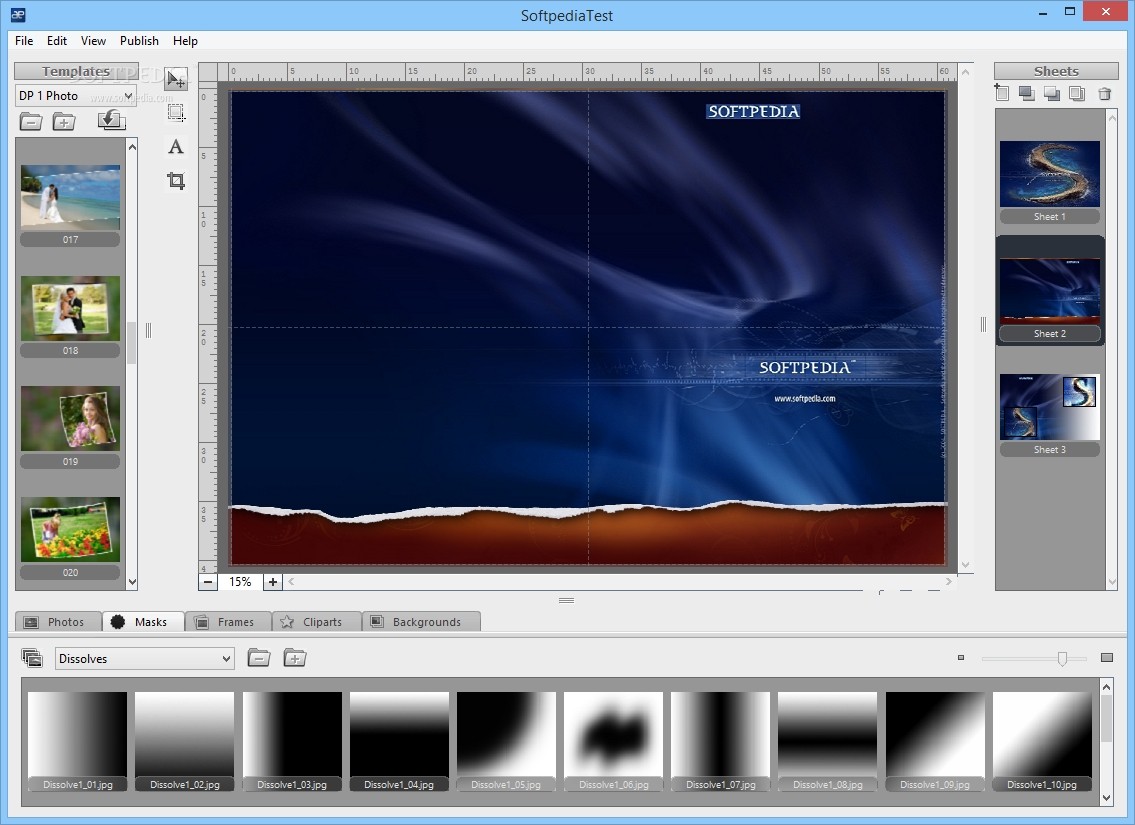
Task: Select template 018 thumbnail
Action: 70,308
